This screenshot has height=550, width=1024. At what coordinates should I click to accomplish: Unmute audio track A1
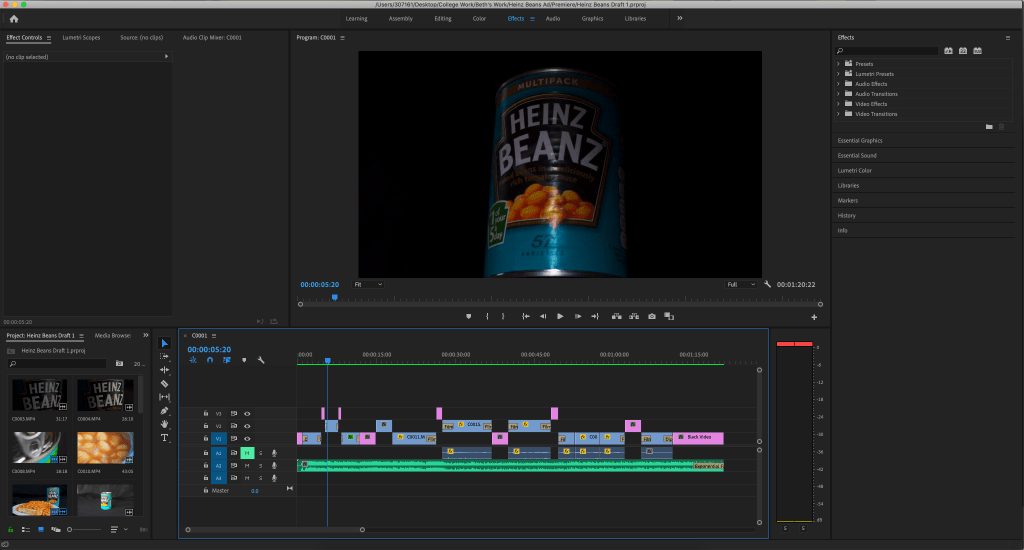point(247,453)
